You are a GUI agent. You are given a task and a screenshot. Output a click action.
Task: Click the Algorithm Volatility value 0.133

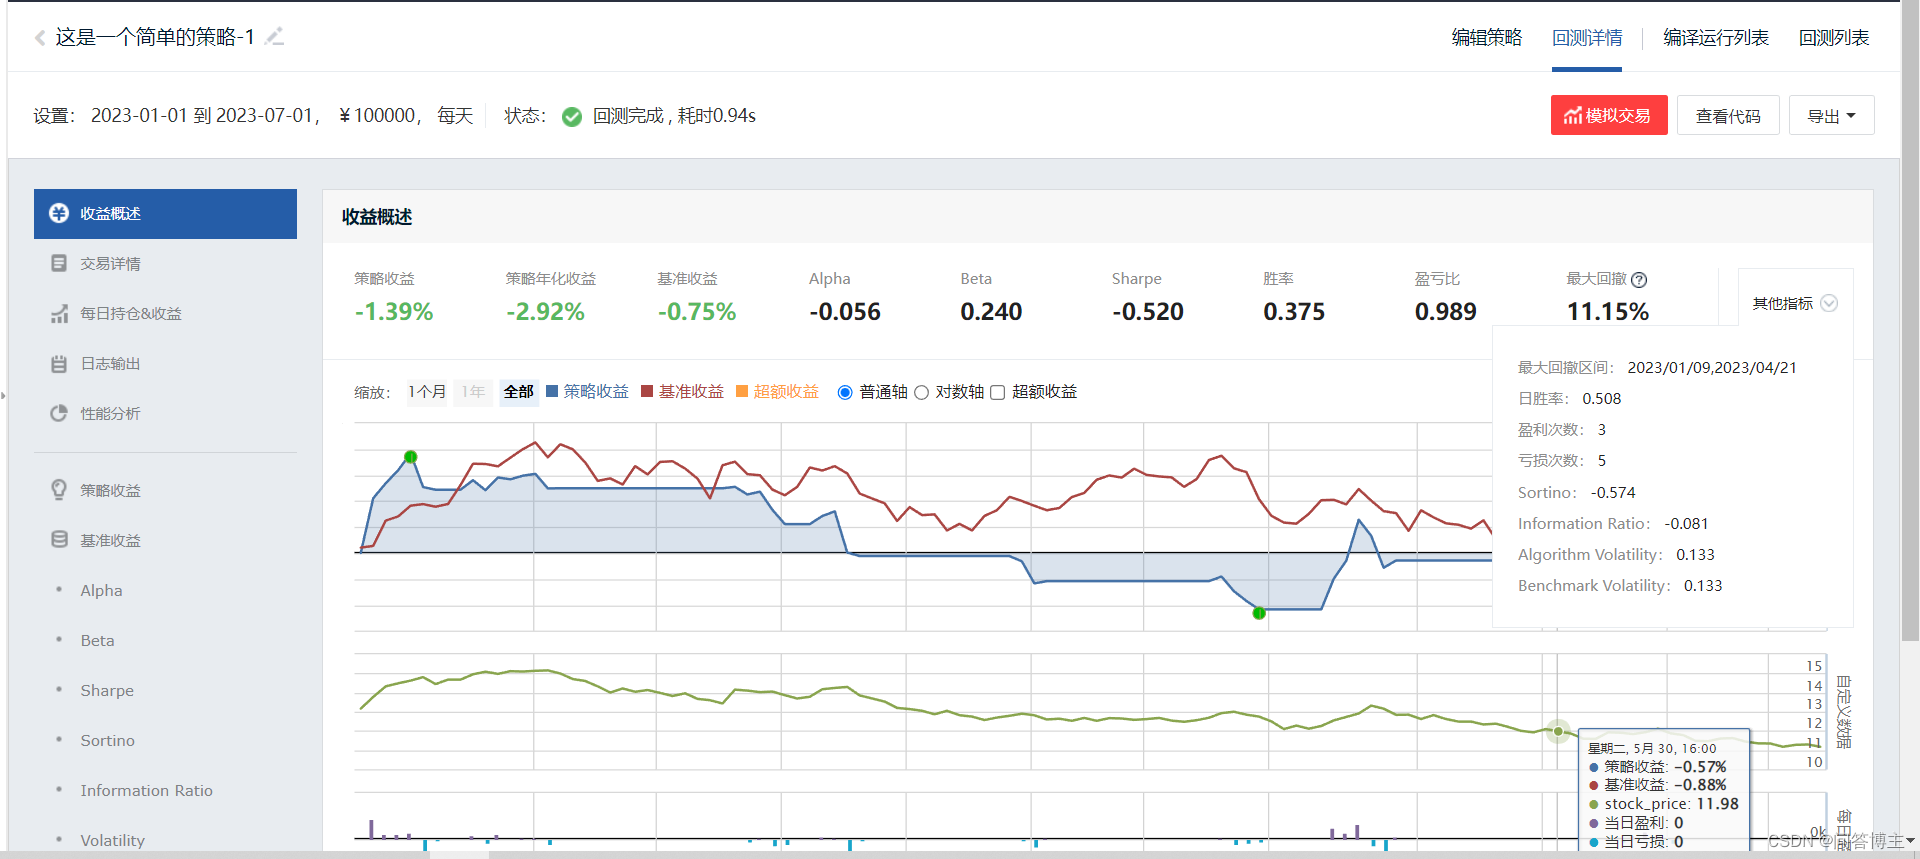coord(1695,554)
